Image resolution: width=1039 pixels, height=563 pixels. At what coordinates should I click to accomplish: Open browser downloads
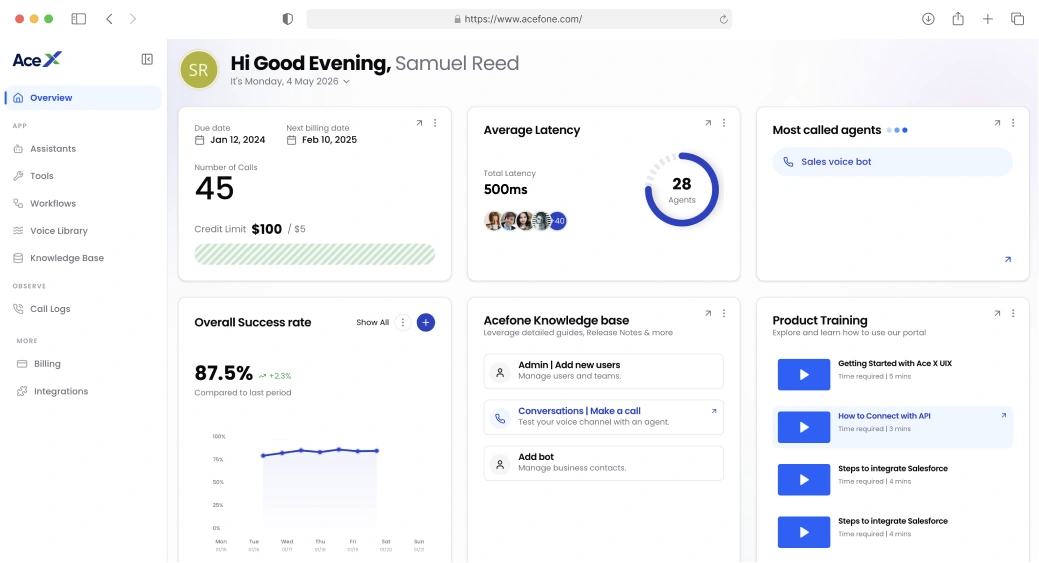pyautogui.click(x=928, y=19)
